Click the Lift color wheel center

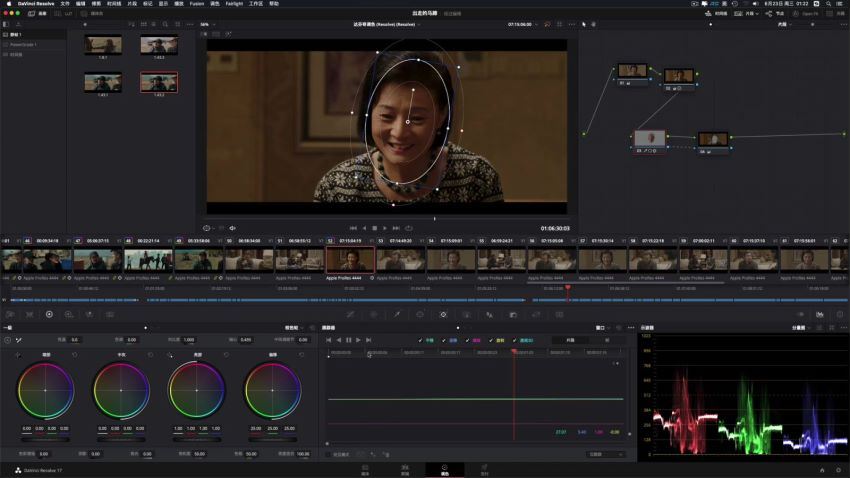click(46, 390)
